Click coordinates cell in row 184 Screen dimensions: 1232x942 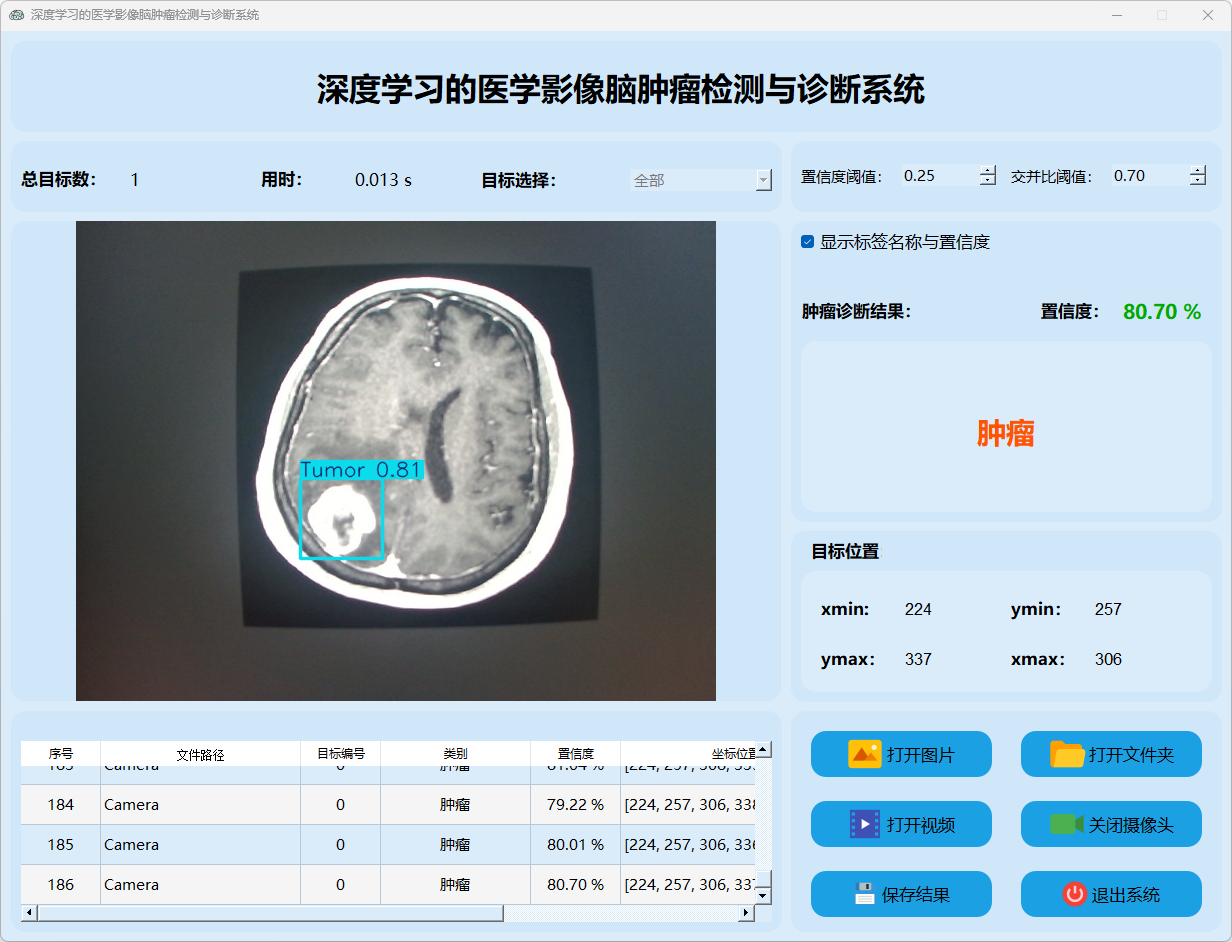(688, 805)
